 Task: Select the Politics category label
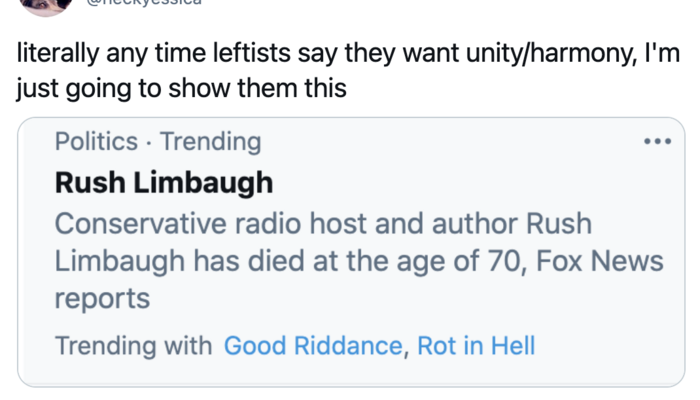tap(96, 142)
